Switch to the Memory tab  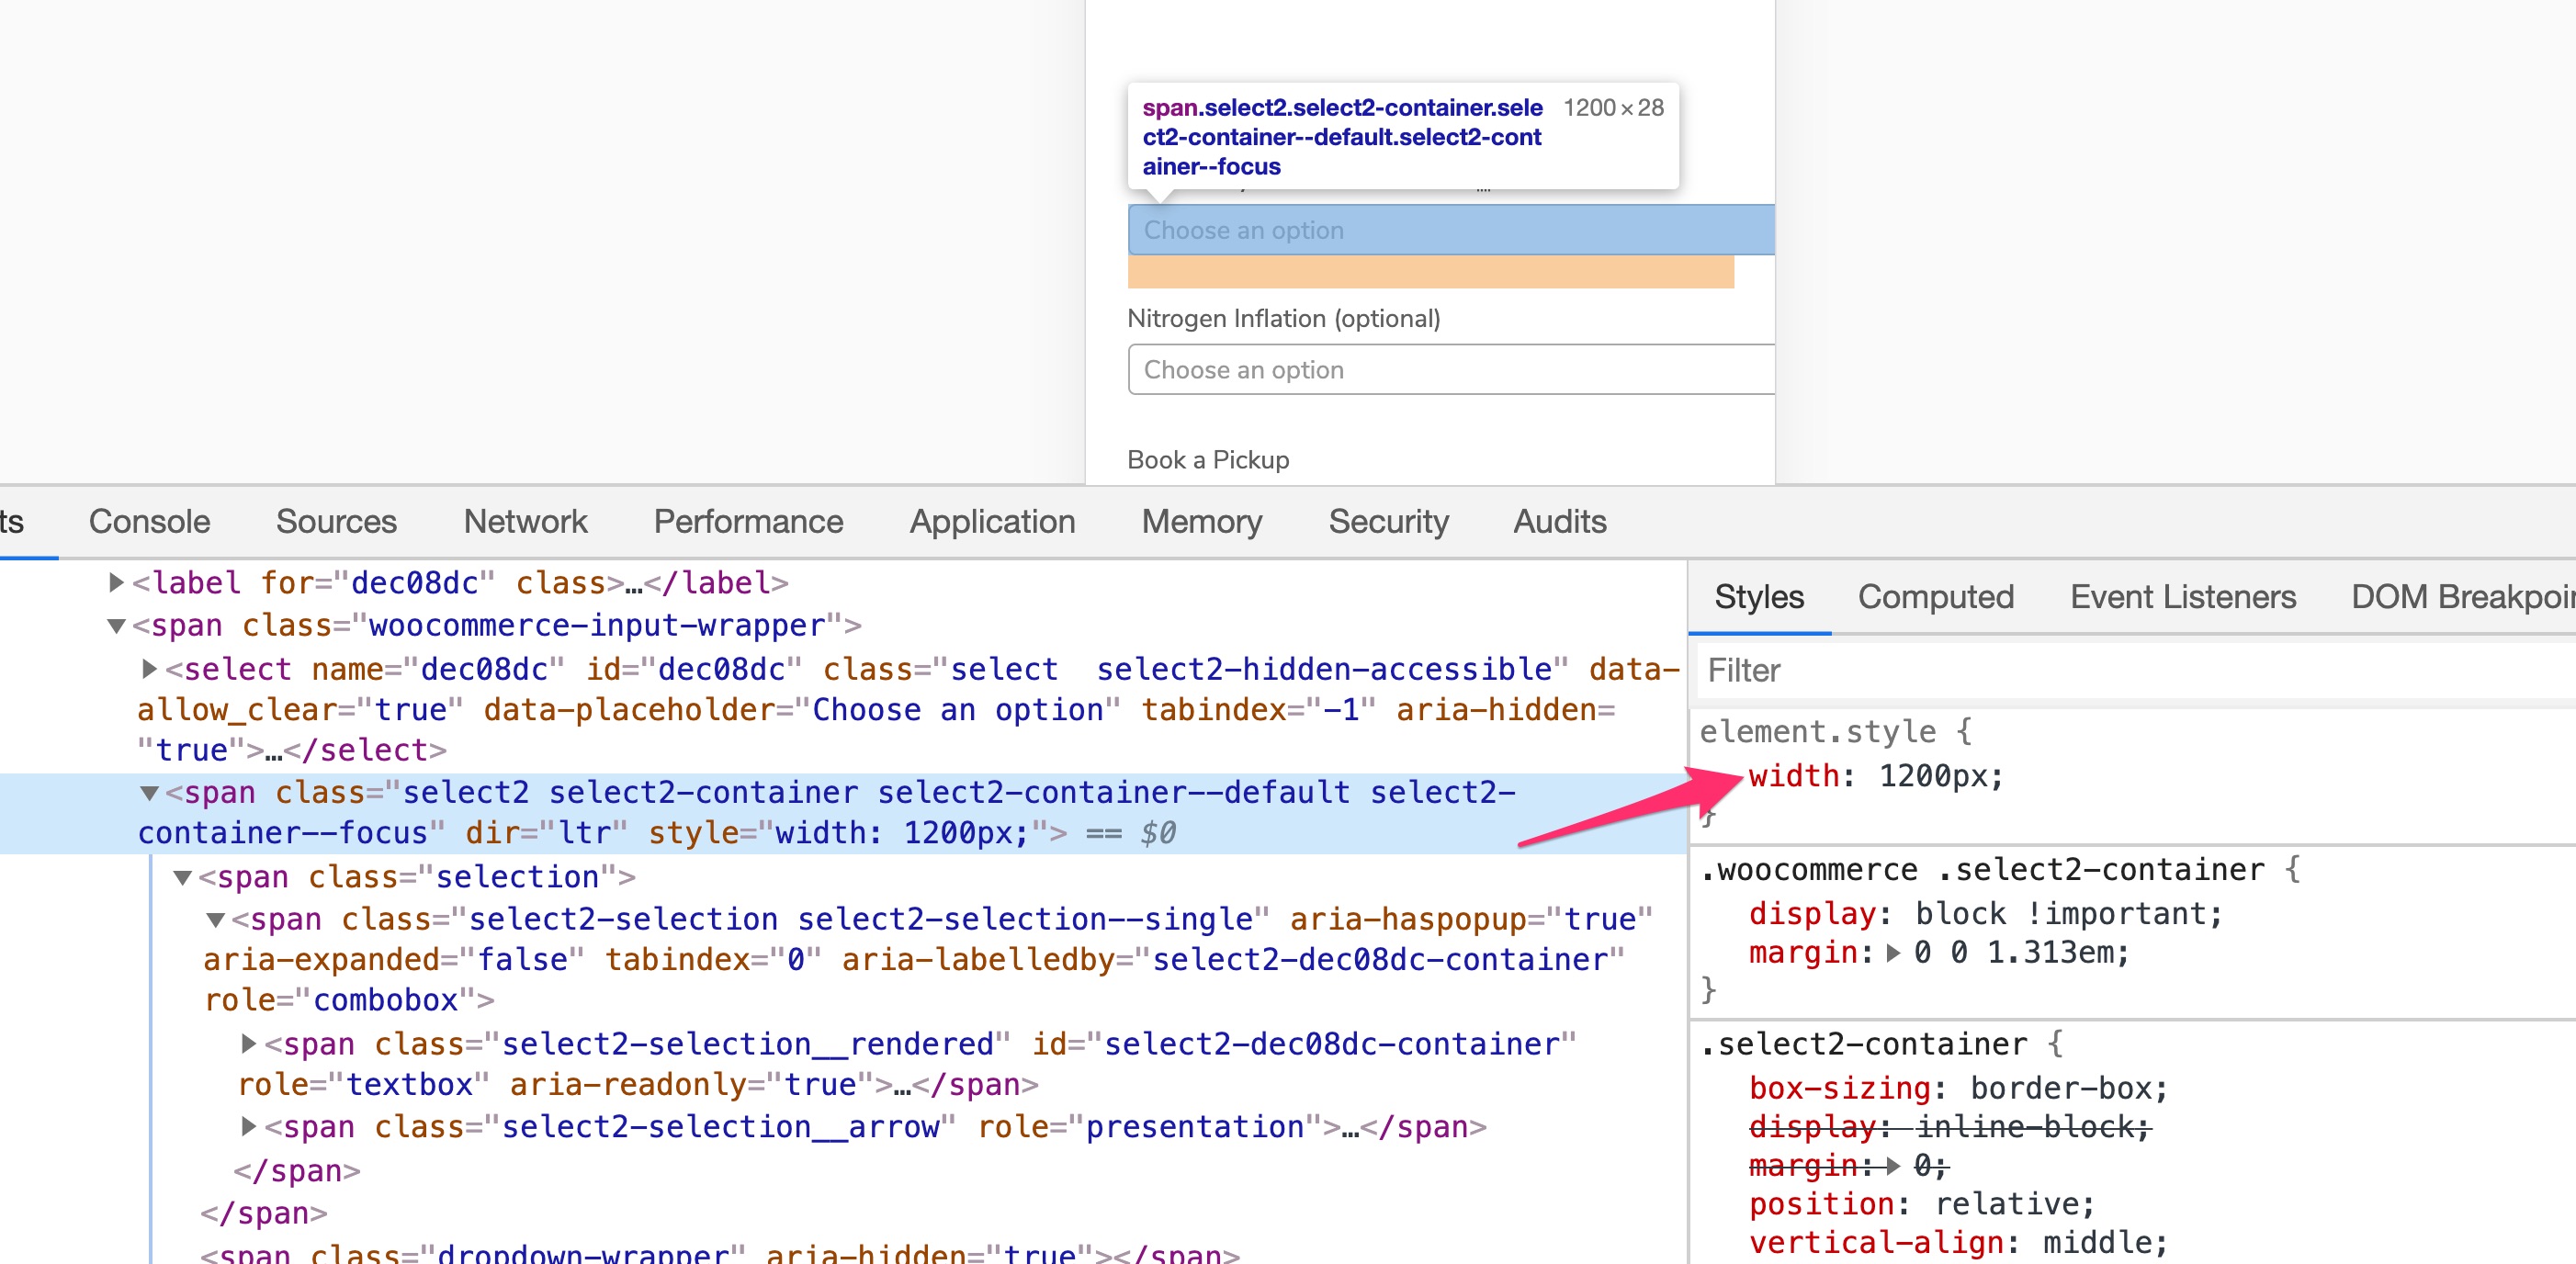(1202, 521)
